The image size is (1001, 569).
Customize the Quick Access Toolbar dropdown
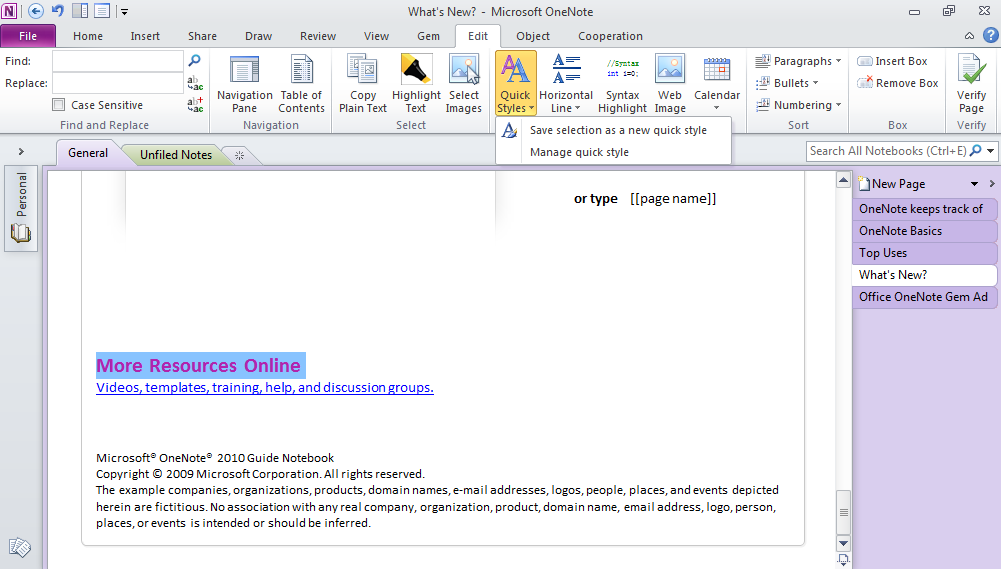[124, 11]
